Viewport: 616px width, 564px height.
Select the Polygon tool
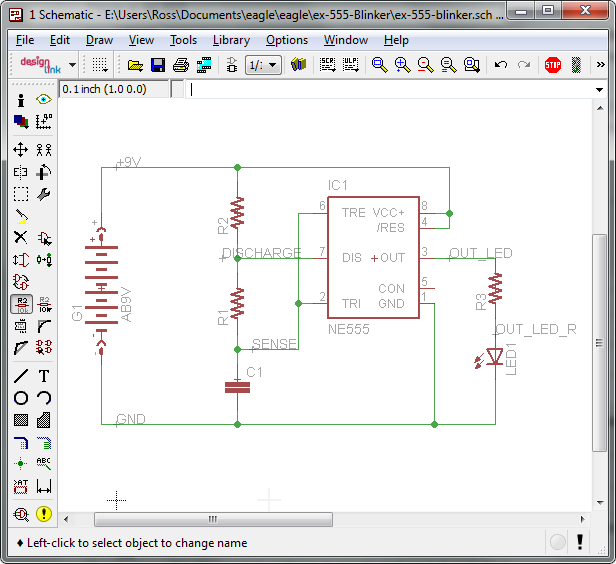click(44, 420)
